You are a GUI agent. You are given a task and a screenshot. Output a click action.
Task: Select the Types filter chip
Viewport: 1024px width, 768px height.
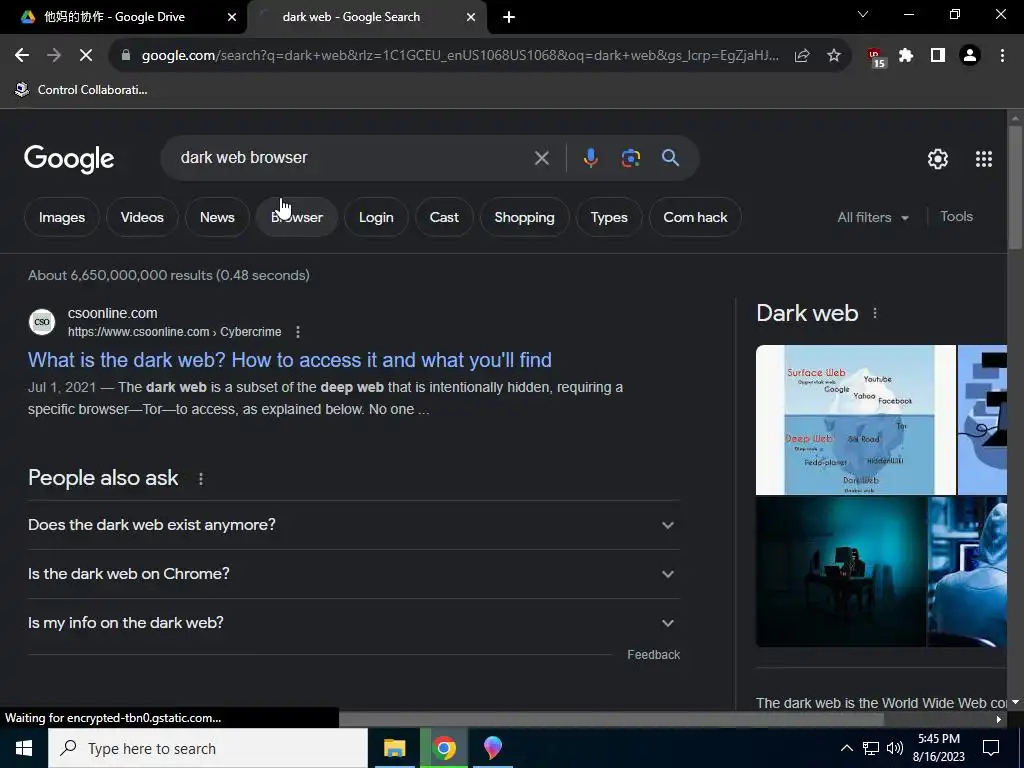tap(609, 217)
